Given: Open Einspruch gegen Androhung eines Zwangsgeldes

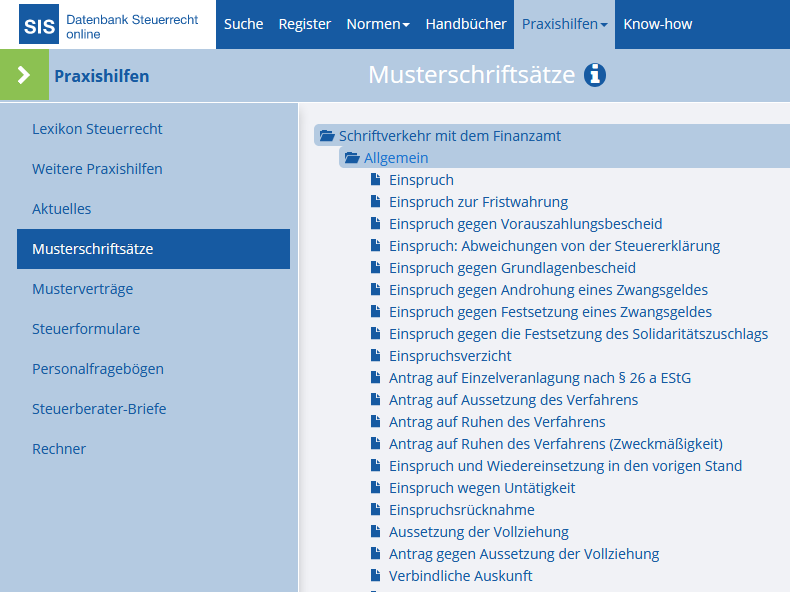Looking at the screenshot, I should (548, 290).
